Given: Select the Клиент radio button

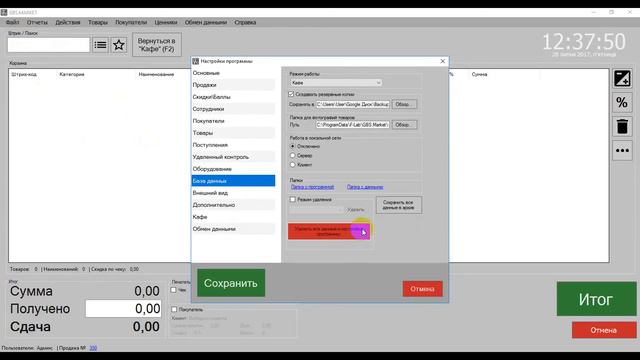Looking at the screenshot, I should (x=292, y=165).
